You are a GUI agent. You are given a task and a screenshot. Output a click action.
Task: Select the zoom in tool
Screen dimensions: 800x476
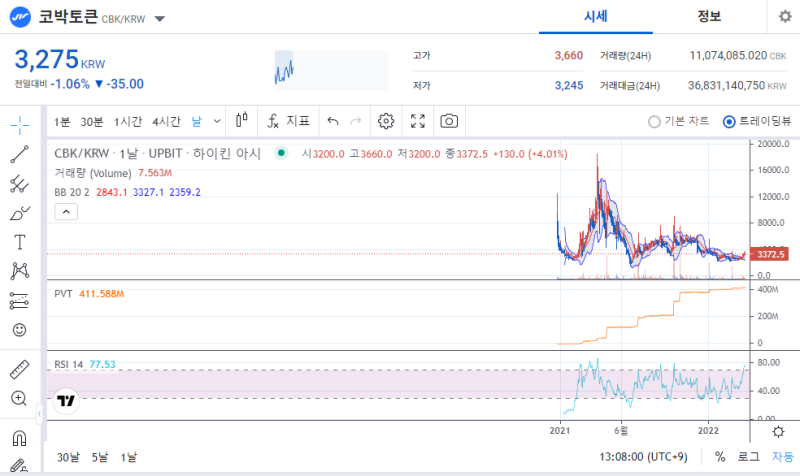pyautogui.click(x=19, y=398)
